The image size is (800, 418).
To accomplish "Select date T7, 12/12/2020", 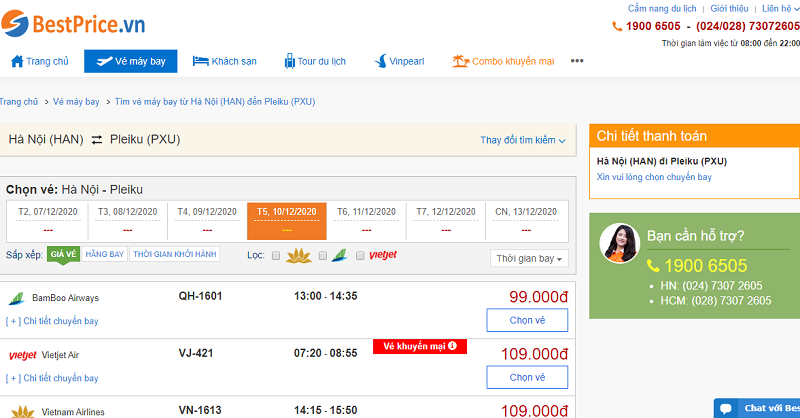I will pyautogui.click(x=446, y=220).
